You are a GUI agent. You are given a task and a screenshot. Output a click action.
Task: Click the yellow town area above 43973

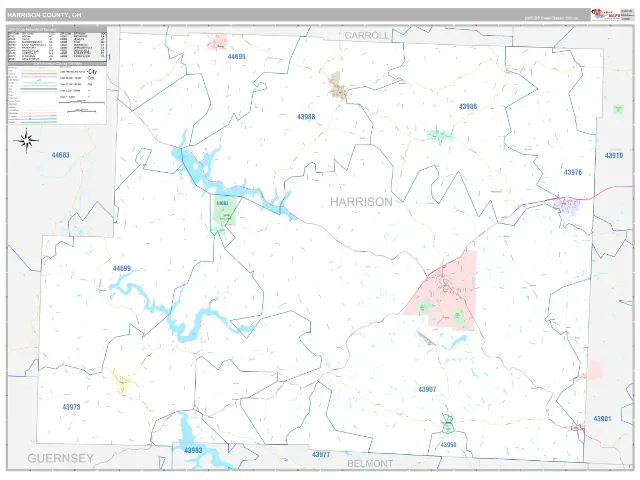(120, 382)
